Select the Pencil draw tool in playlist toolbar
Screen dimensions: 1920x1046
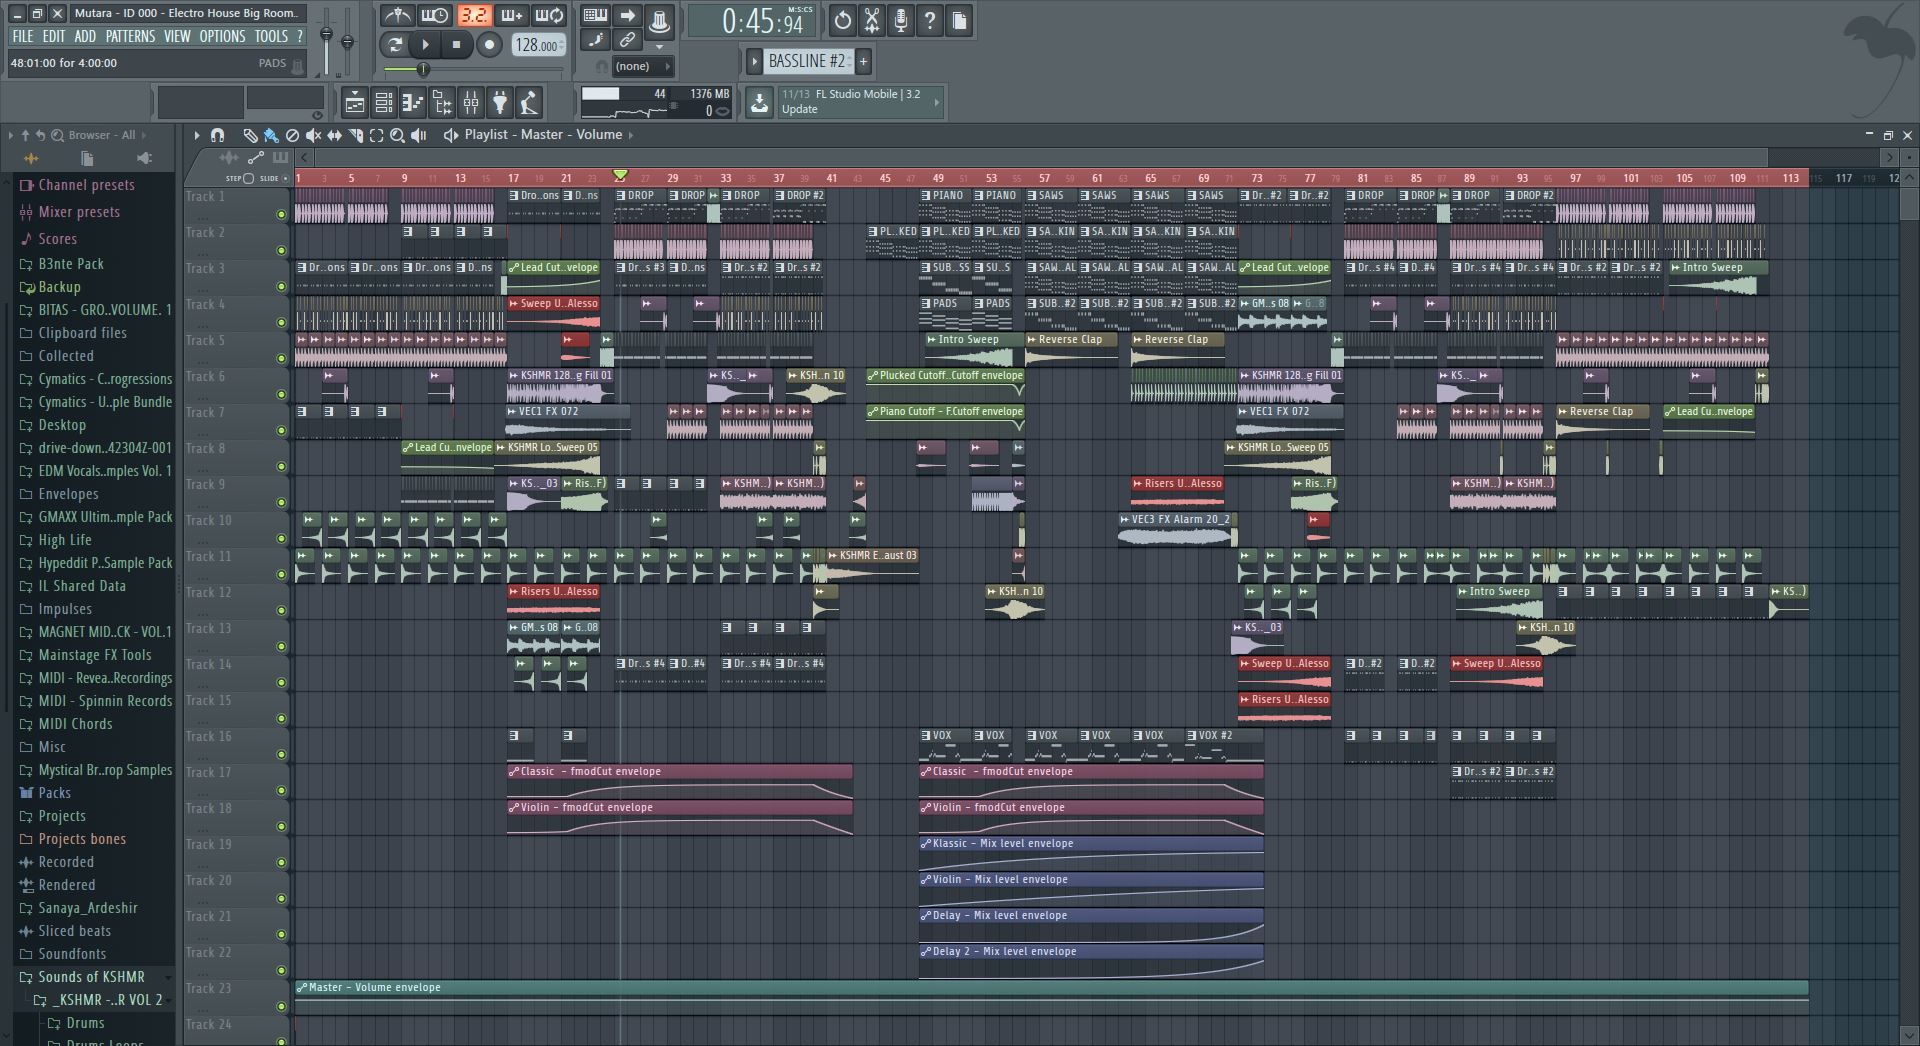tap(250, 135)
